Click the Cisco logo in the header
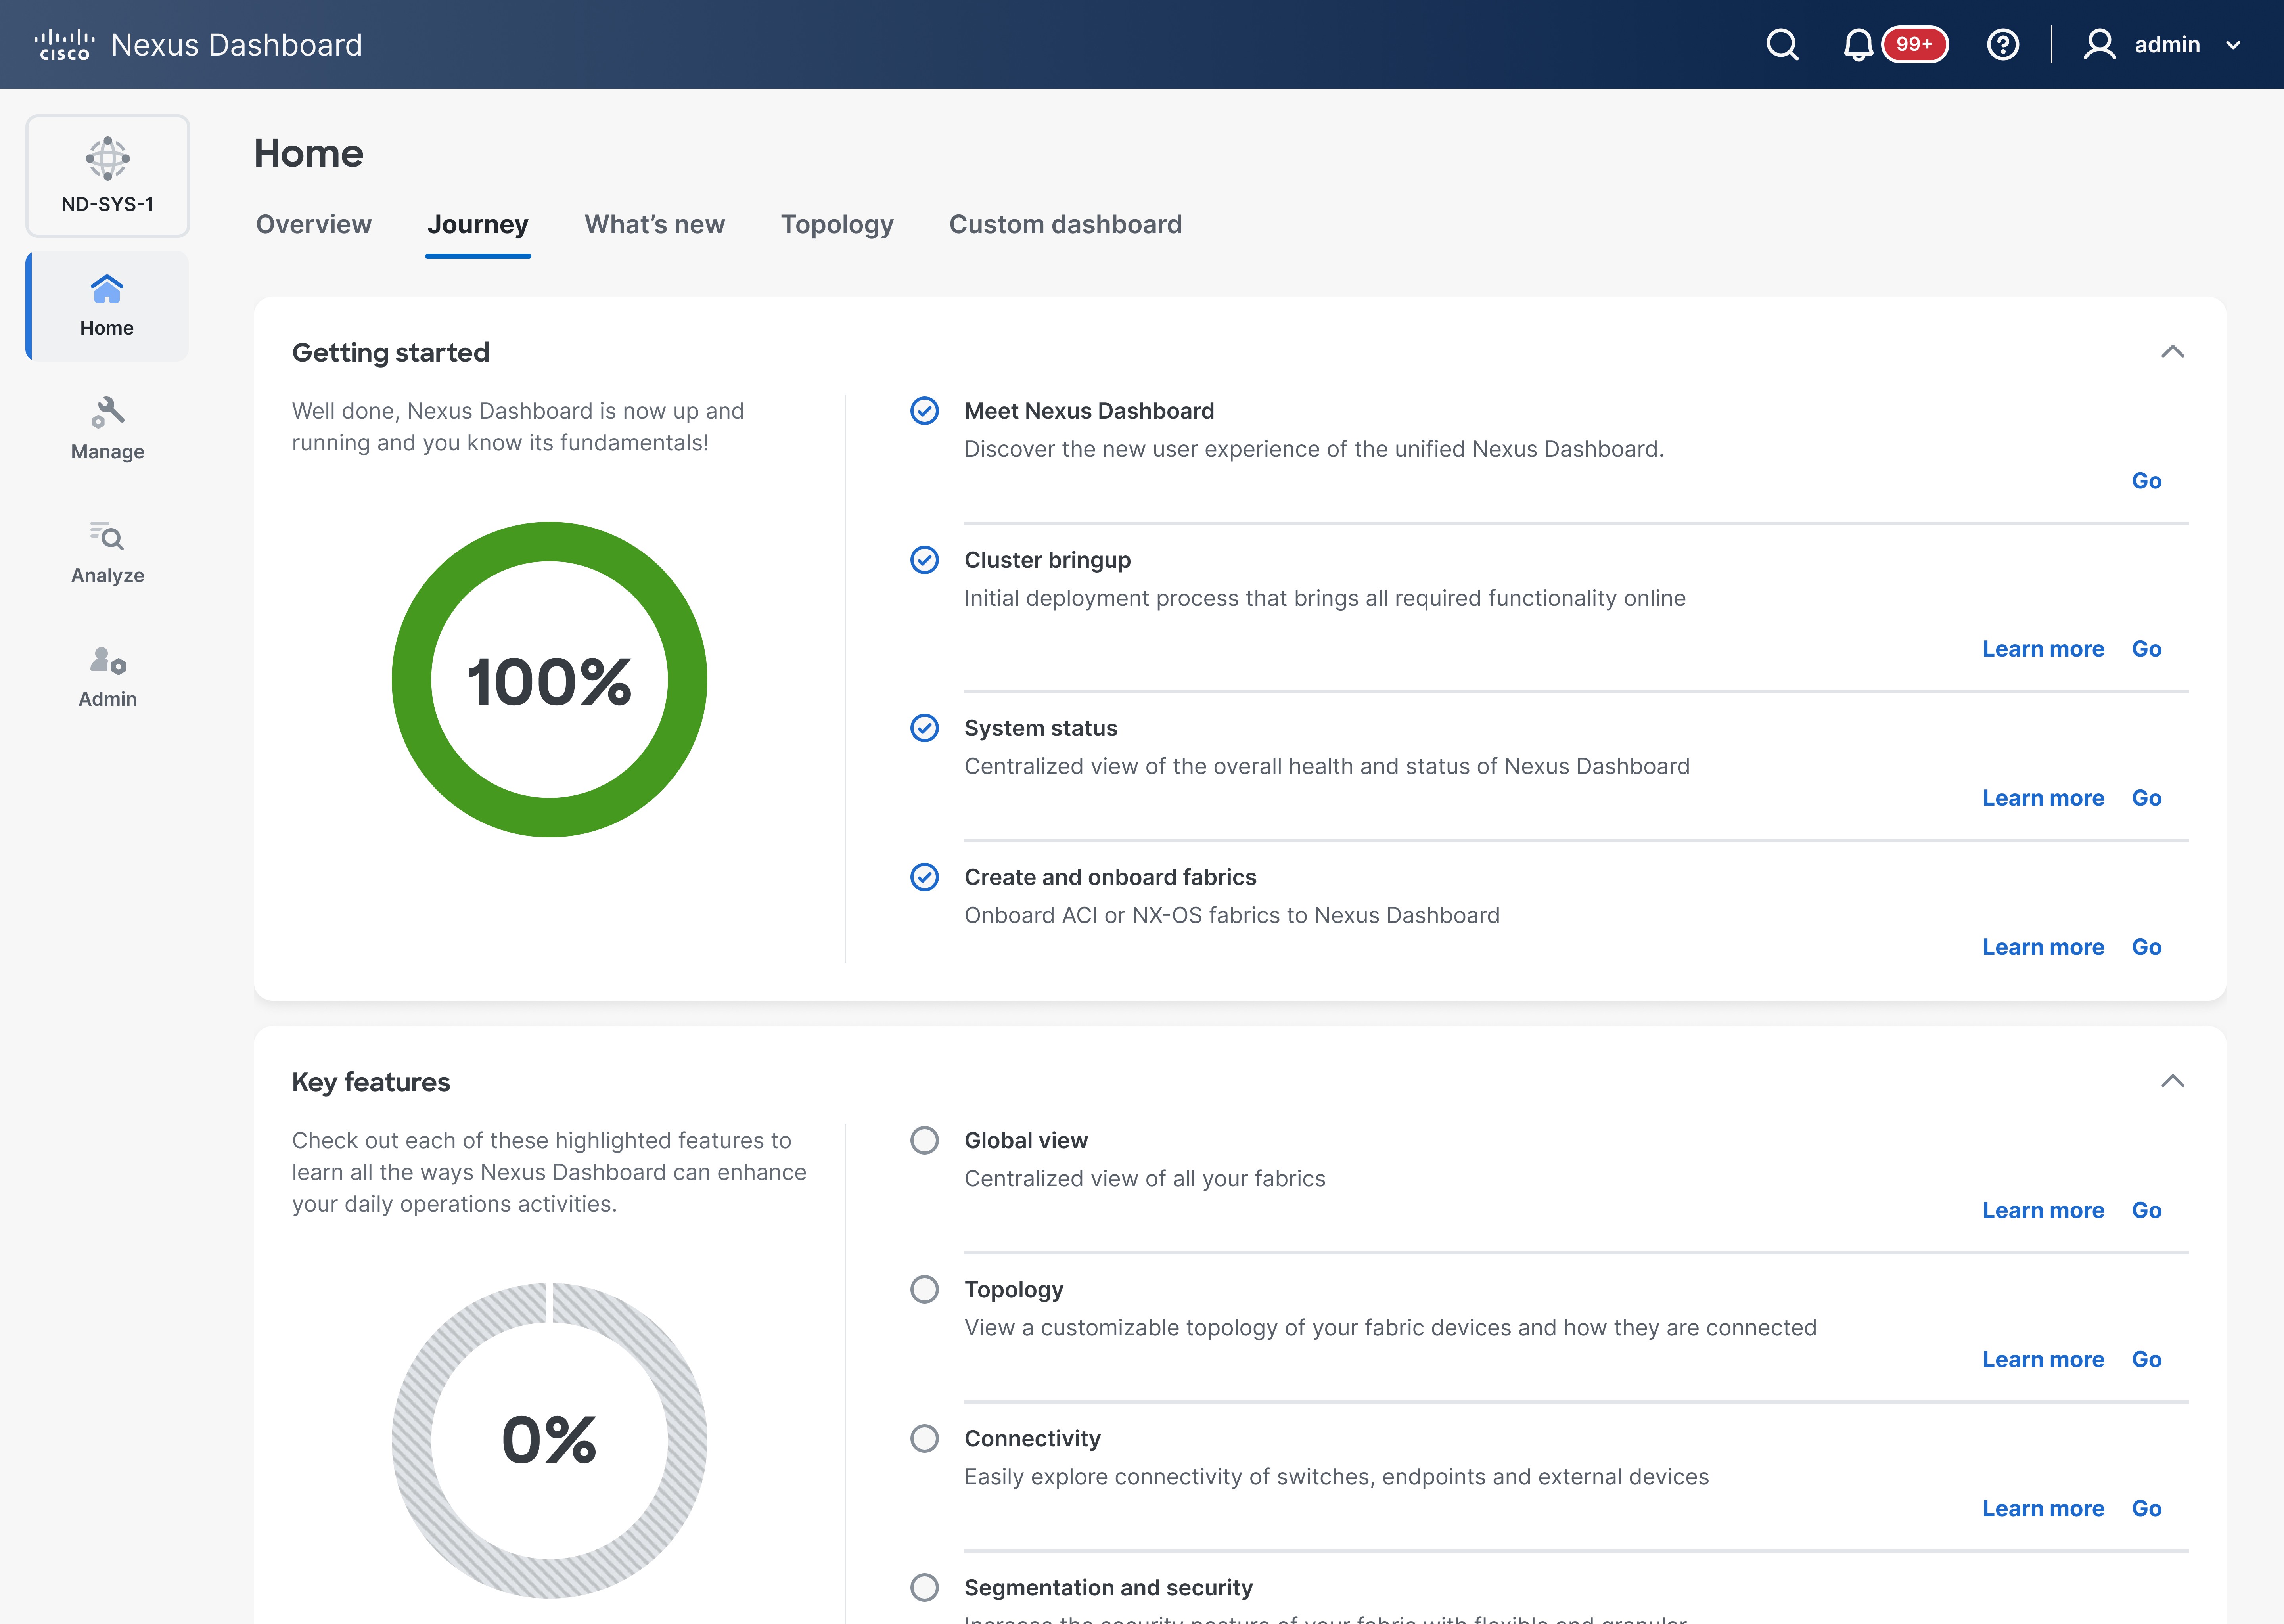Viewport: 2284px width, 1624px height. click(65, 45)
